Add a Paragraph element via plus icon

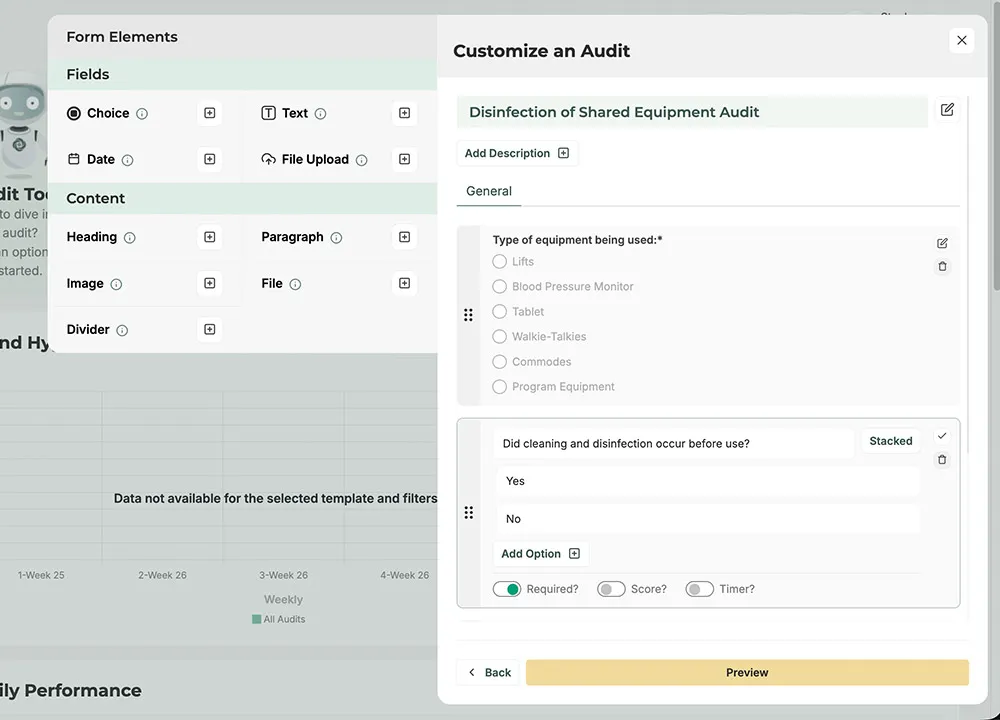(404, 237)
